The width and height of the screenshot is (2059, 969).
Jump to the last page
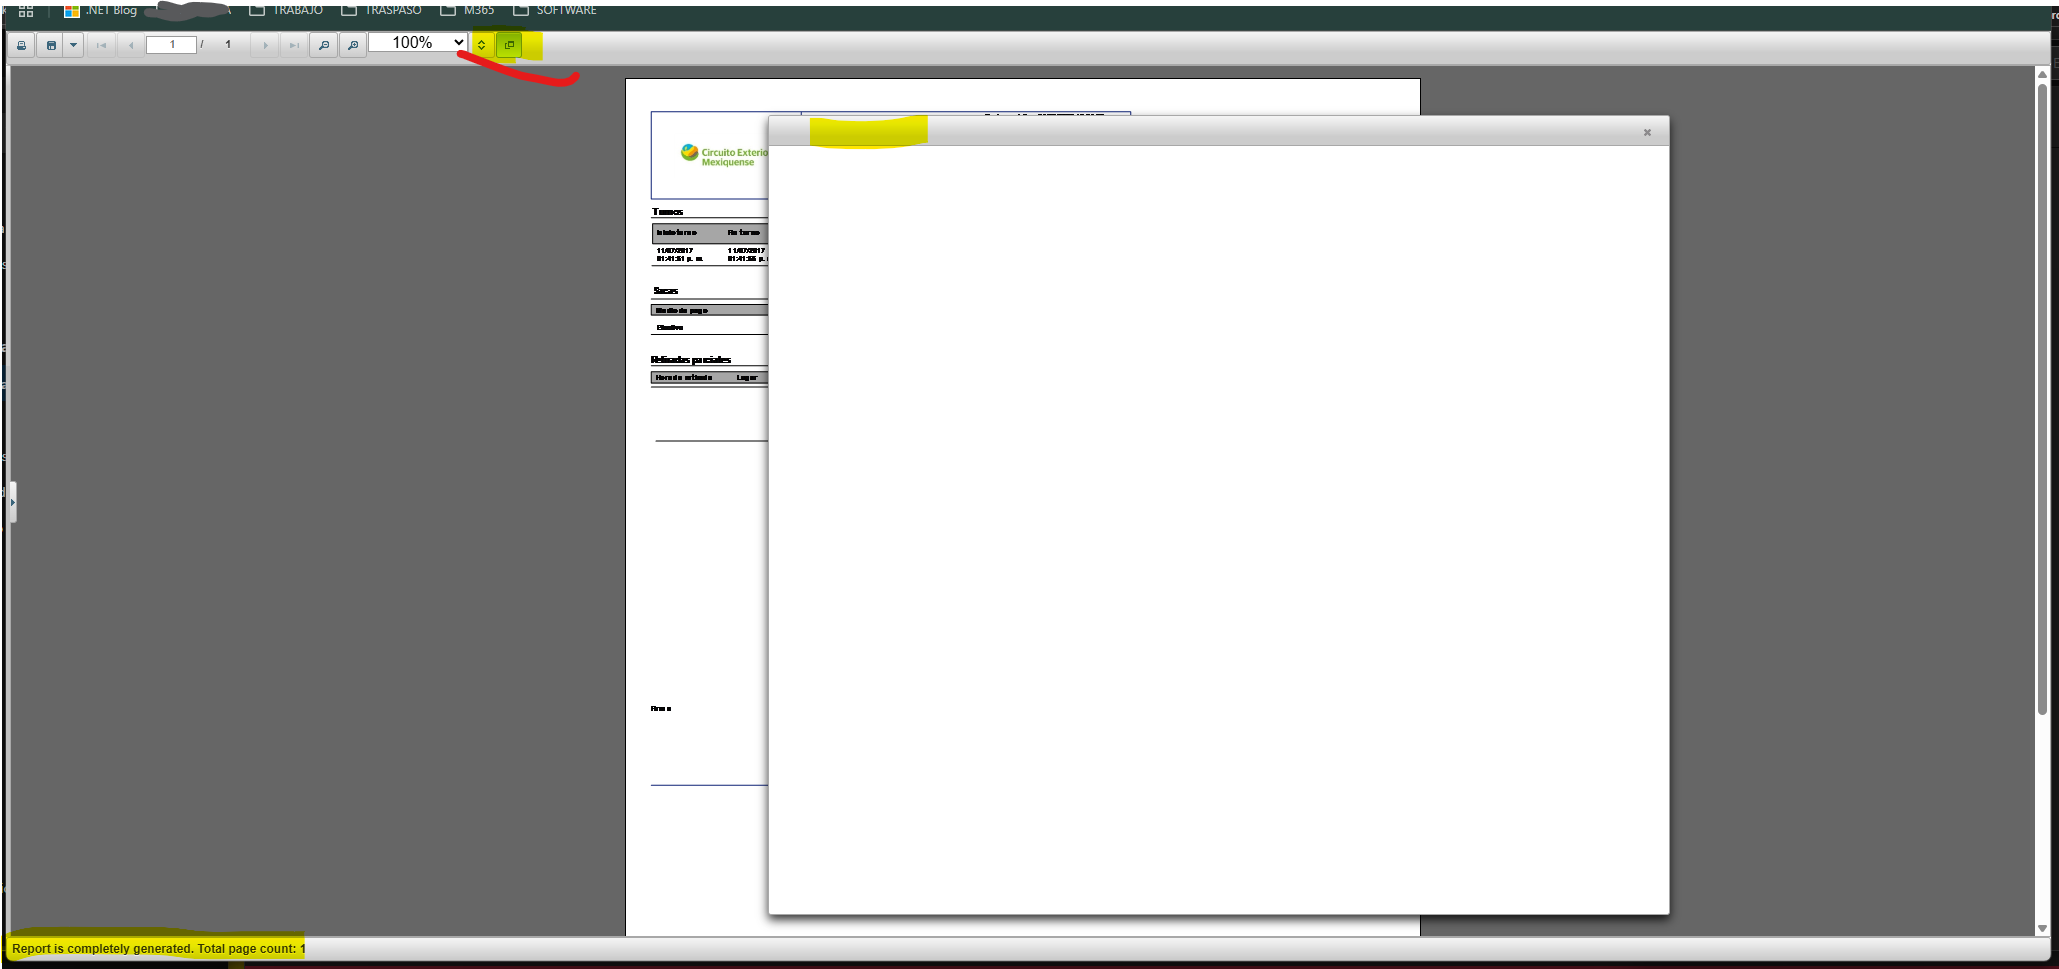click(293, 45)
